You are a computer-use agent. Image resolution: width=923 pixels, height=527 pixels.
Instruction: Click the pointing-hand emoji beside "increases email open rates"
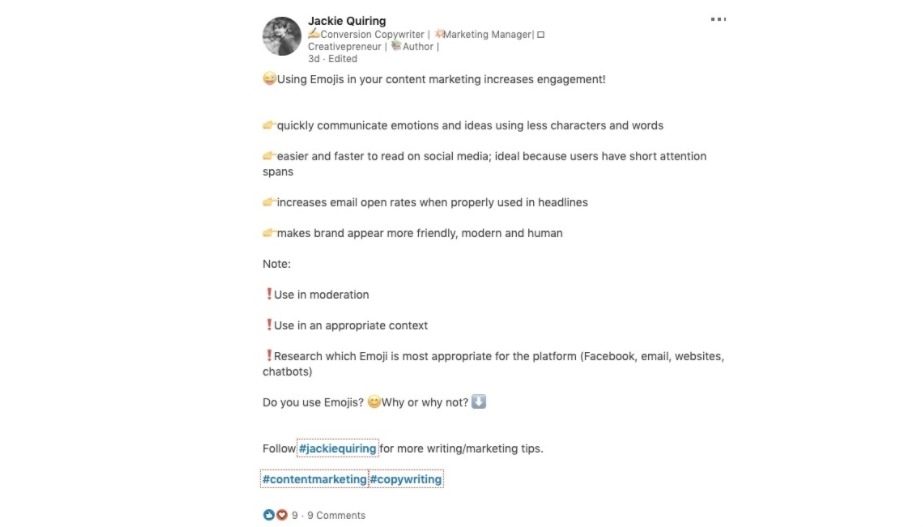click(x=269, y=202)
